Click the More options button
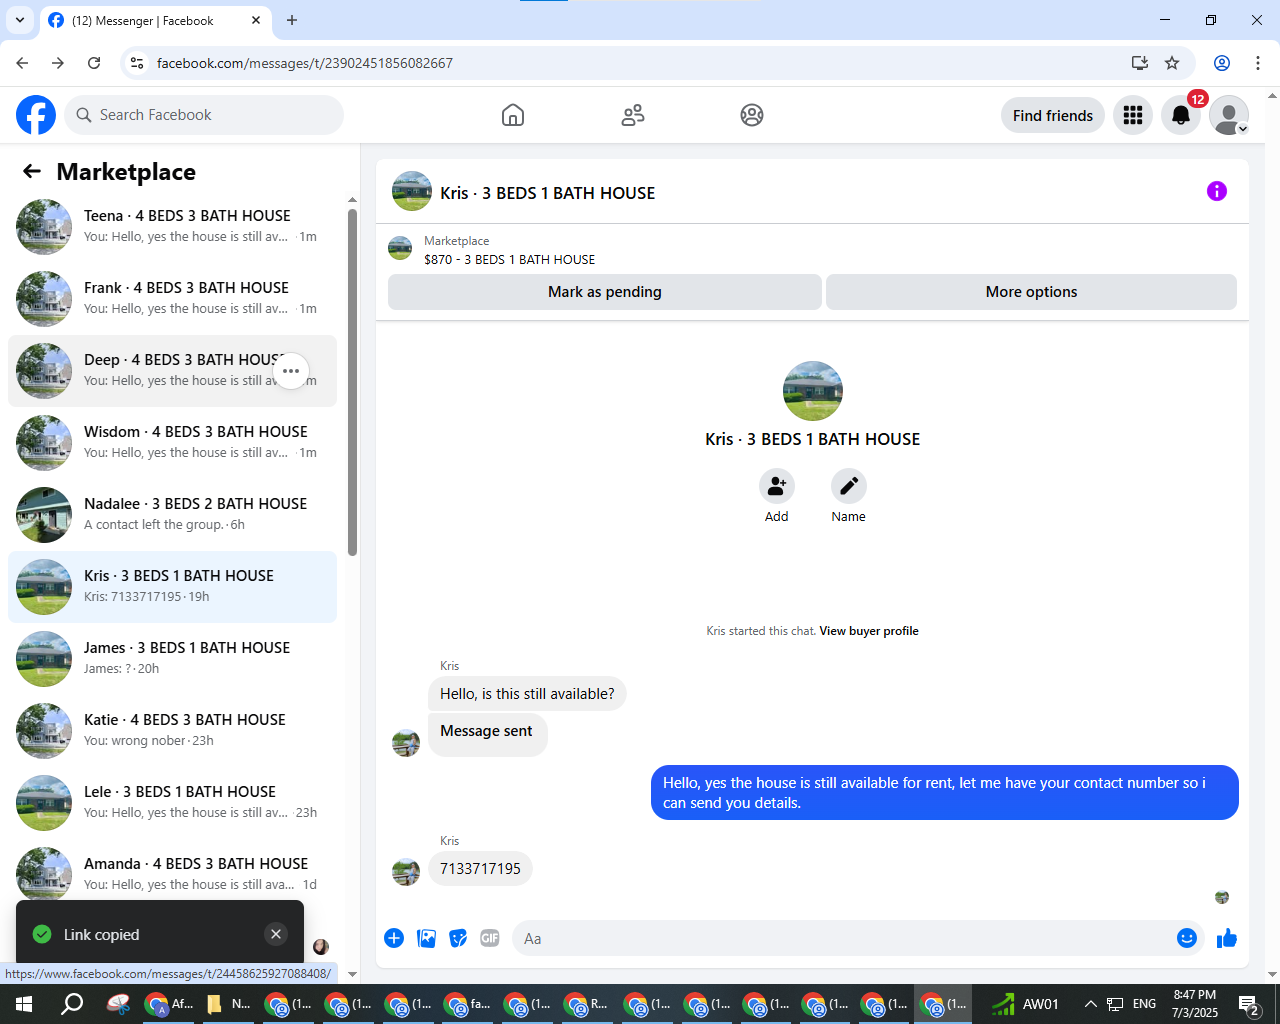This screenshot has height=1024, width=1280. (x=1031, y=292)
